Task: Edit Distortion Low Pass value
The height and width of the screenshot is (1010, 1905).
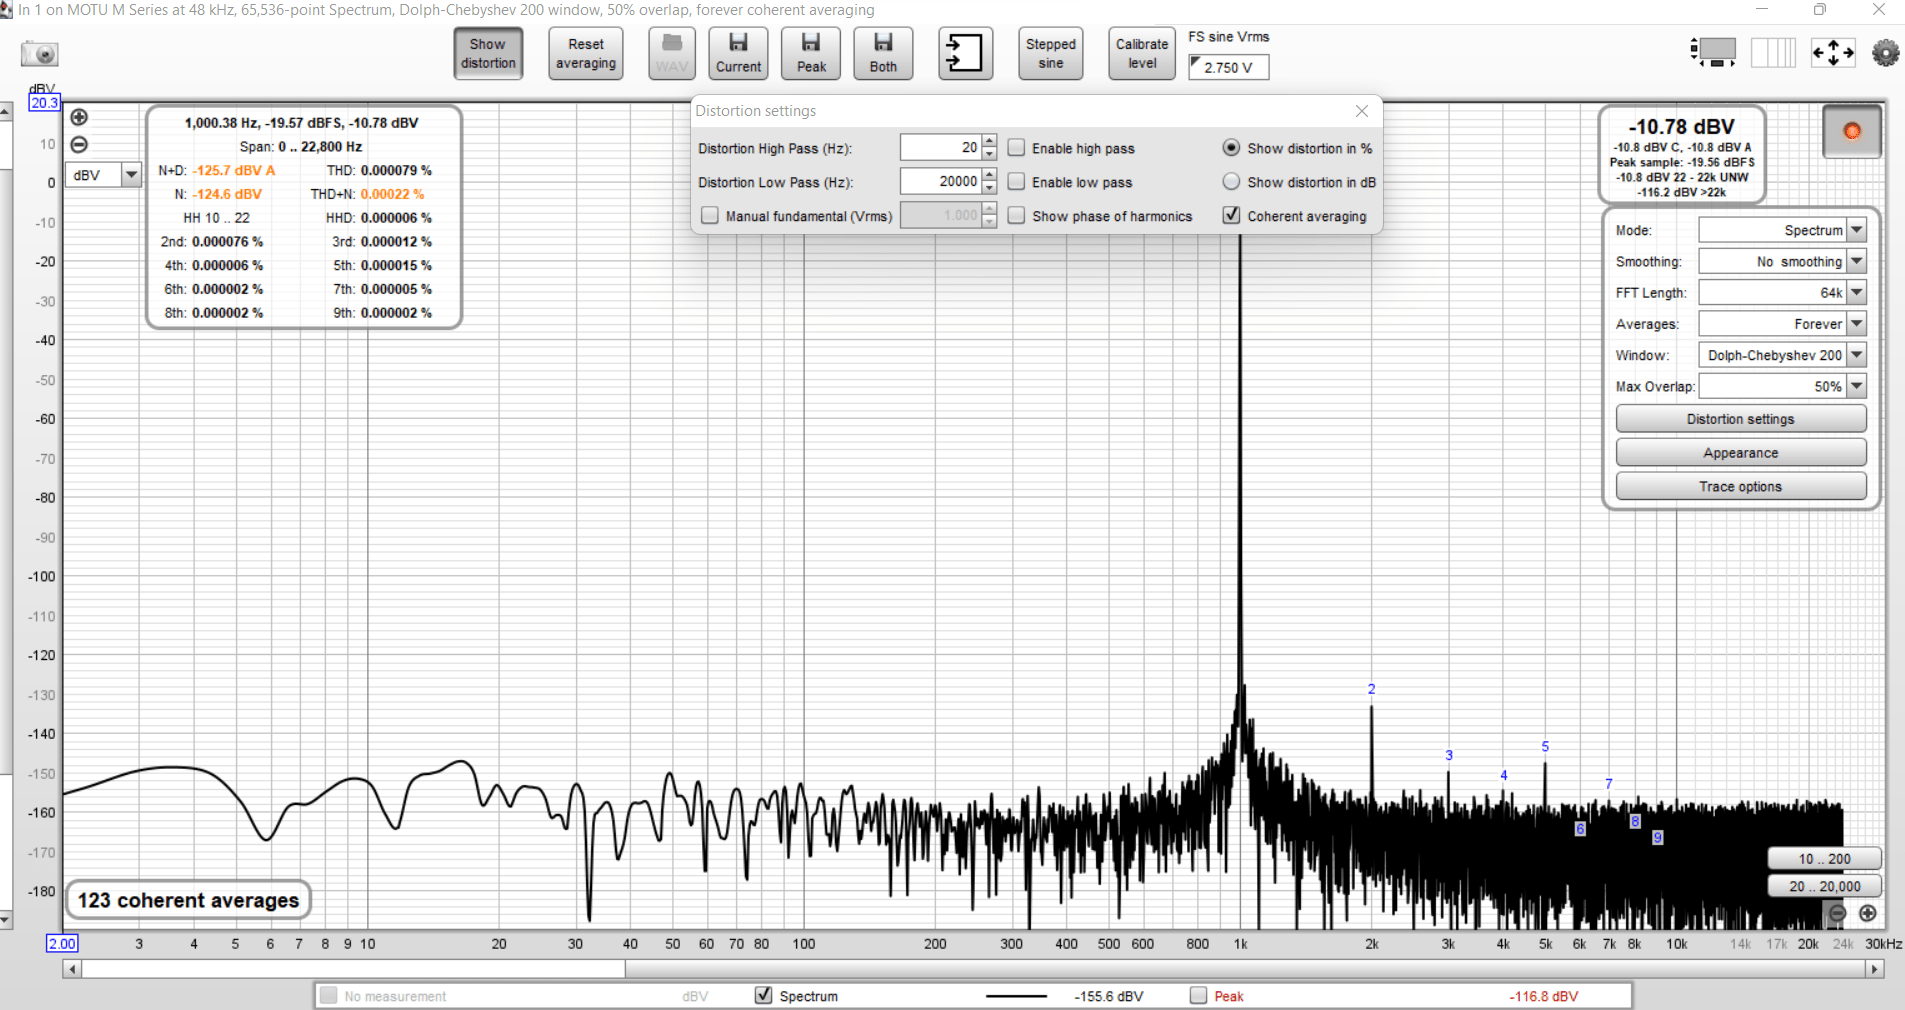Action: pos(940,181)
